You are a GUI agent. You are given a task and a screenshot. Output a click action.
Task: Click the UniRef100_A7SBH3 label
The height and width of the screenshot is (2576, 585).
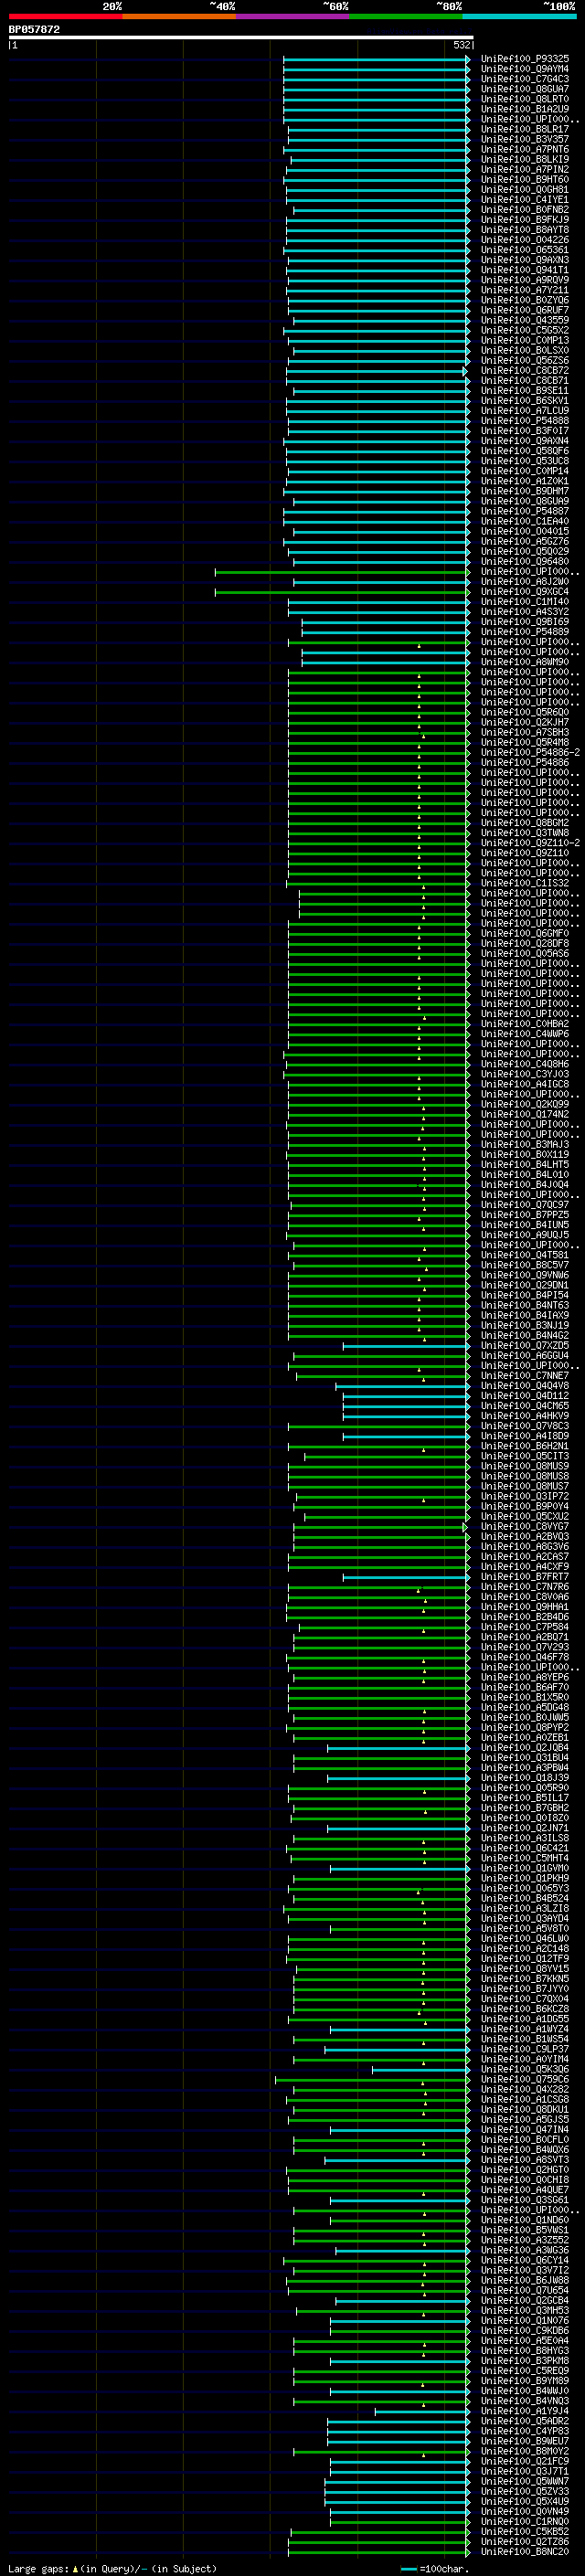tap(525, 732)
